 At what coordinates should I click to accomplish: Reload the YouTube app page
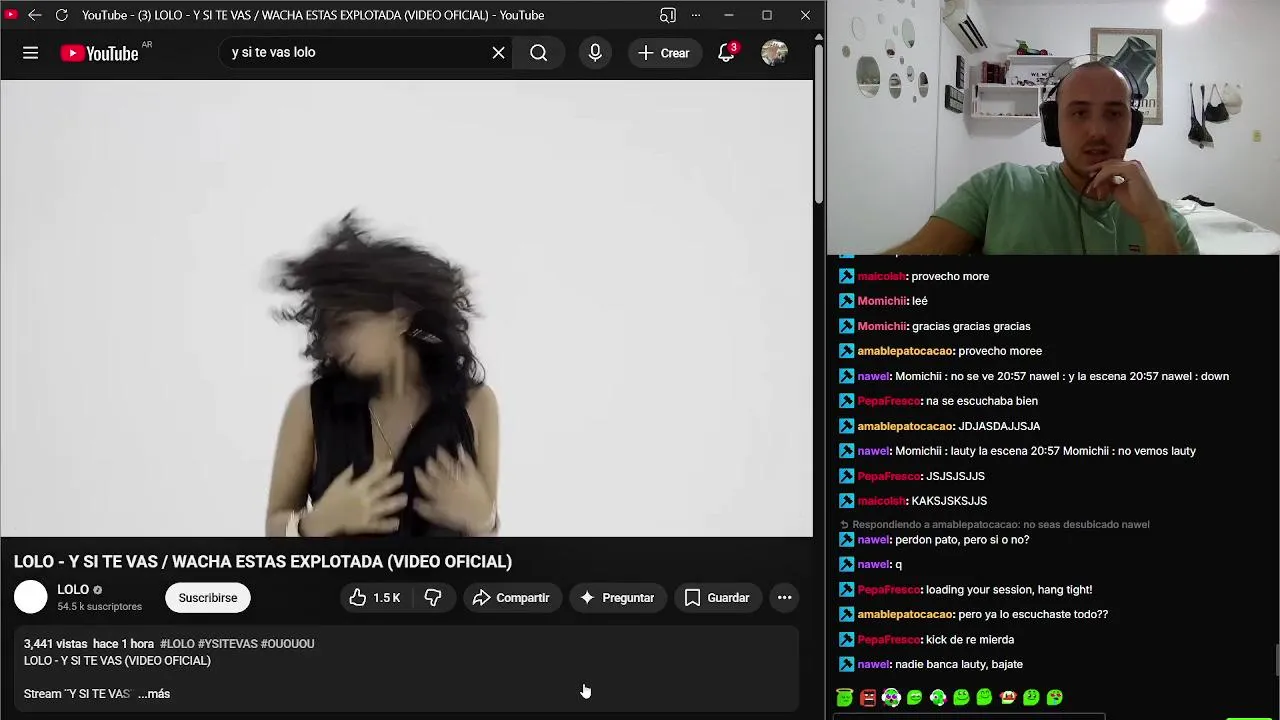61,15
